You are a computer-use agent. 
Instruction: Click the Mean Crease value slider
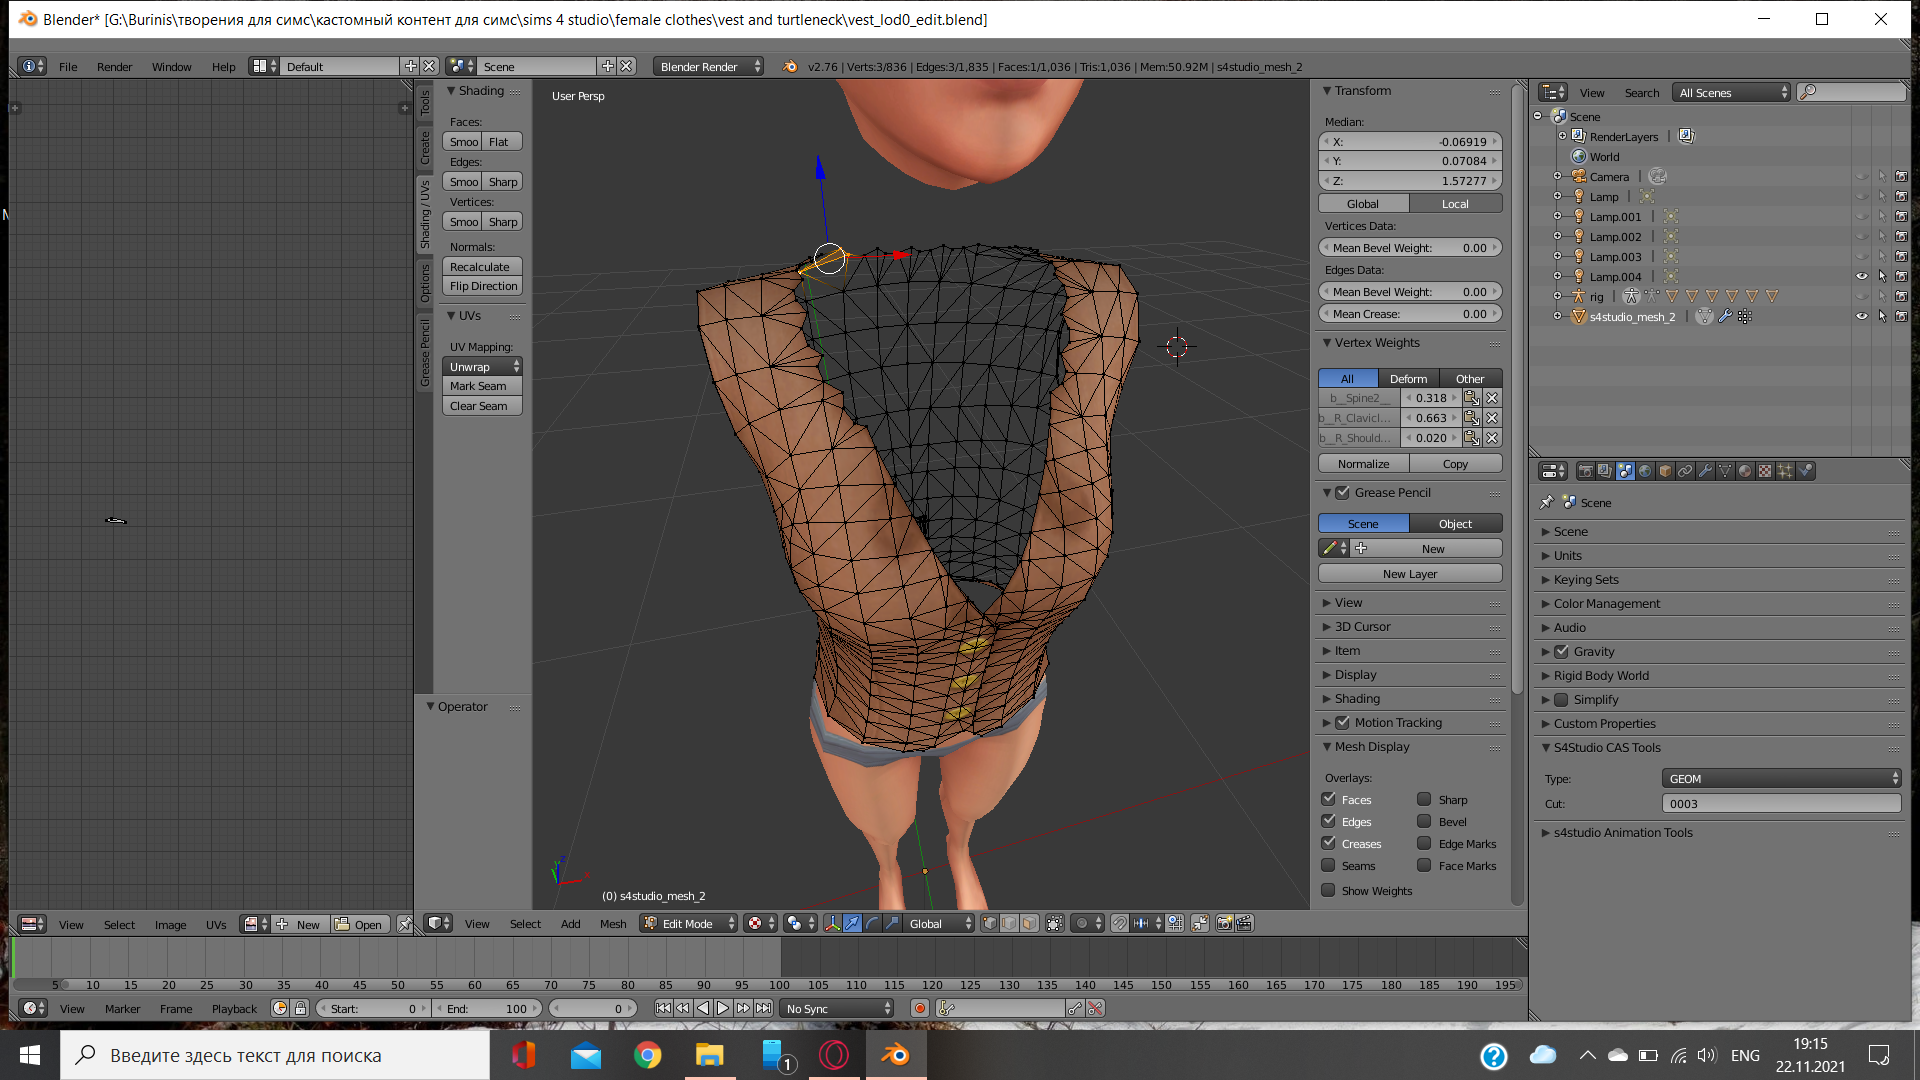pyautogui.click(x=1410, y=314)
